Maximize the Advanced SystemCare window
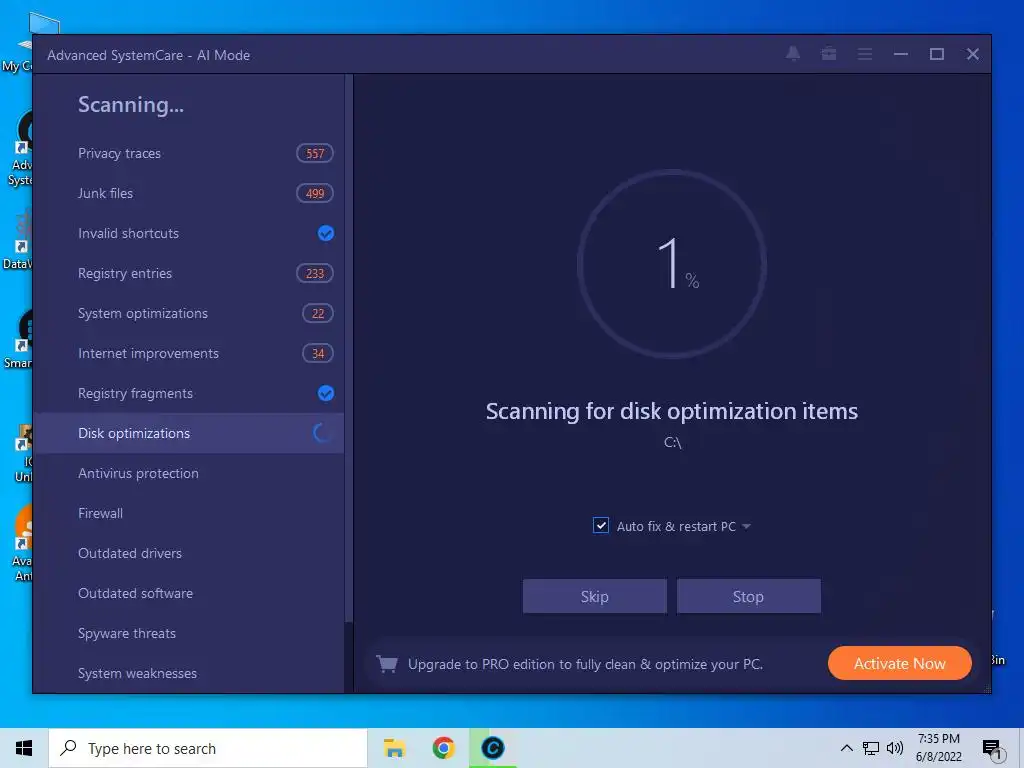 (x=936, y=54)
